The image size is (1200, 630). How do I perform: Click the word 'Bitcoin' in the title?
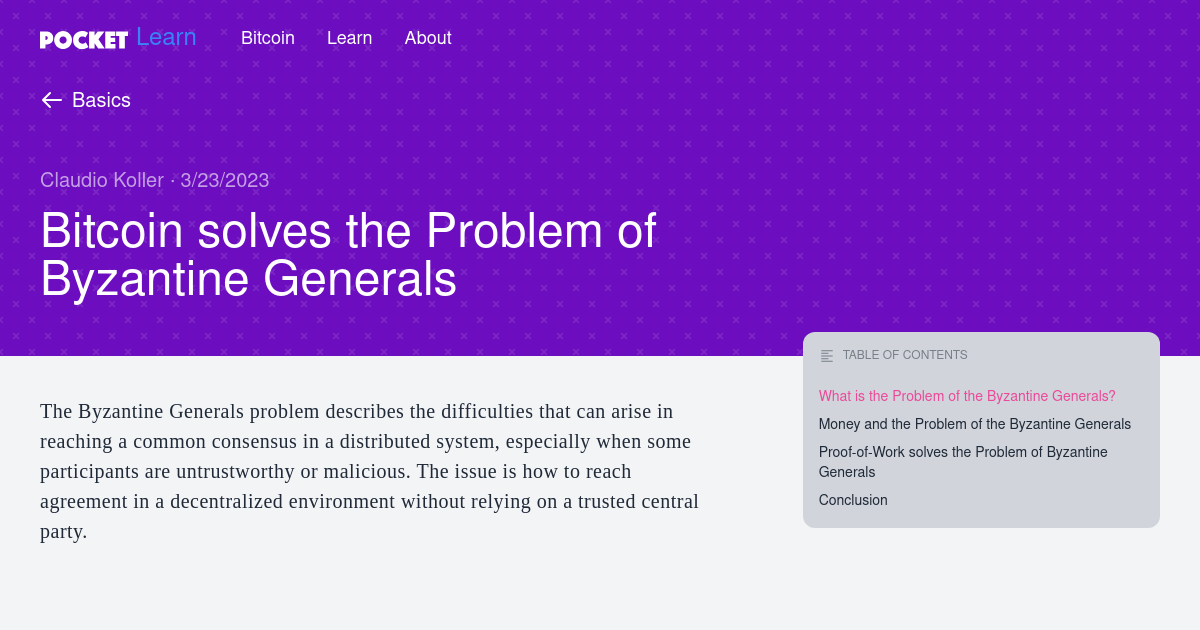click(x=112, y=231)
